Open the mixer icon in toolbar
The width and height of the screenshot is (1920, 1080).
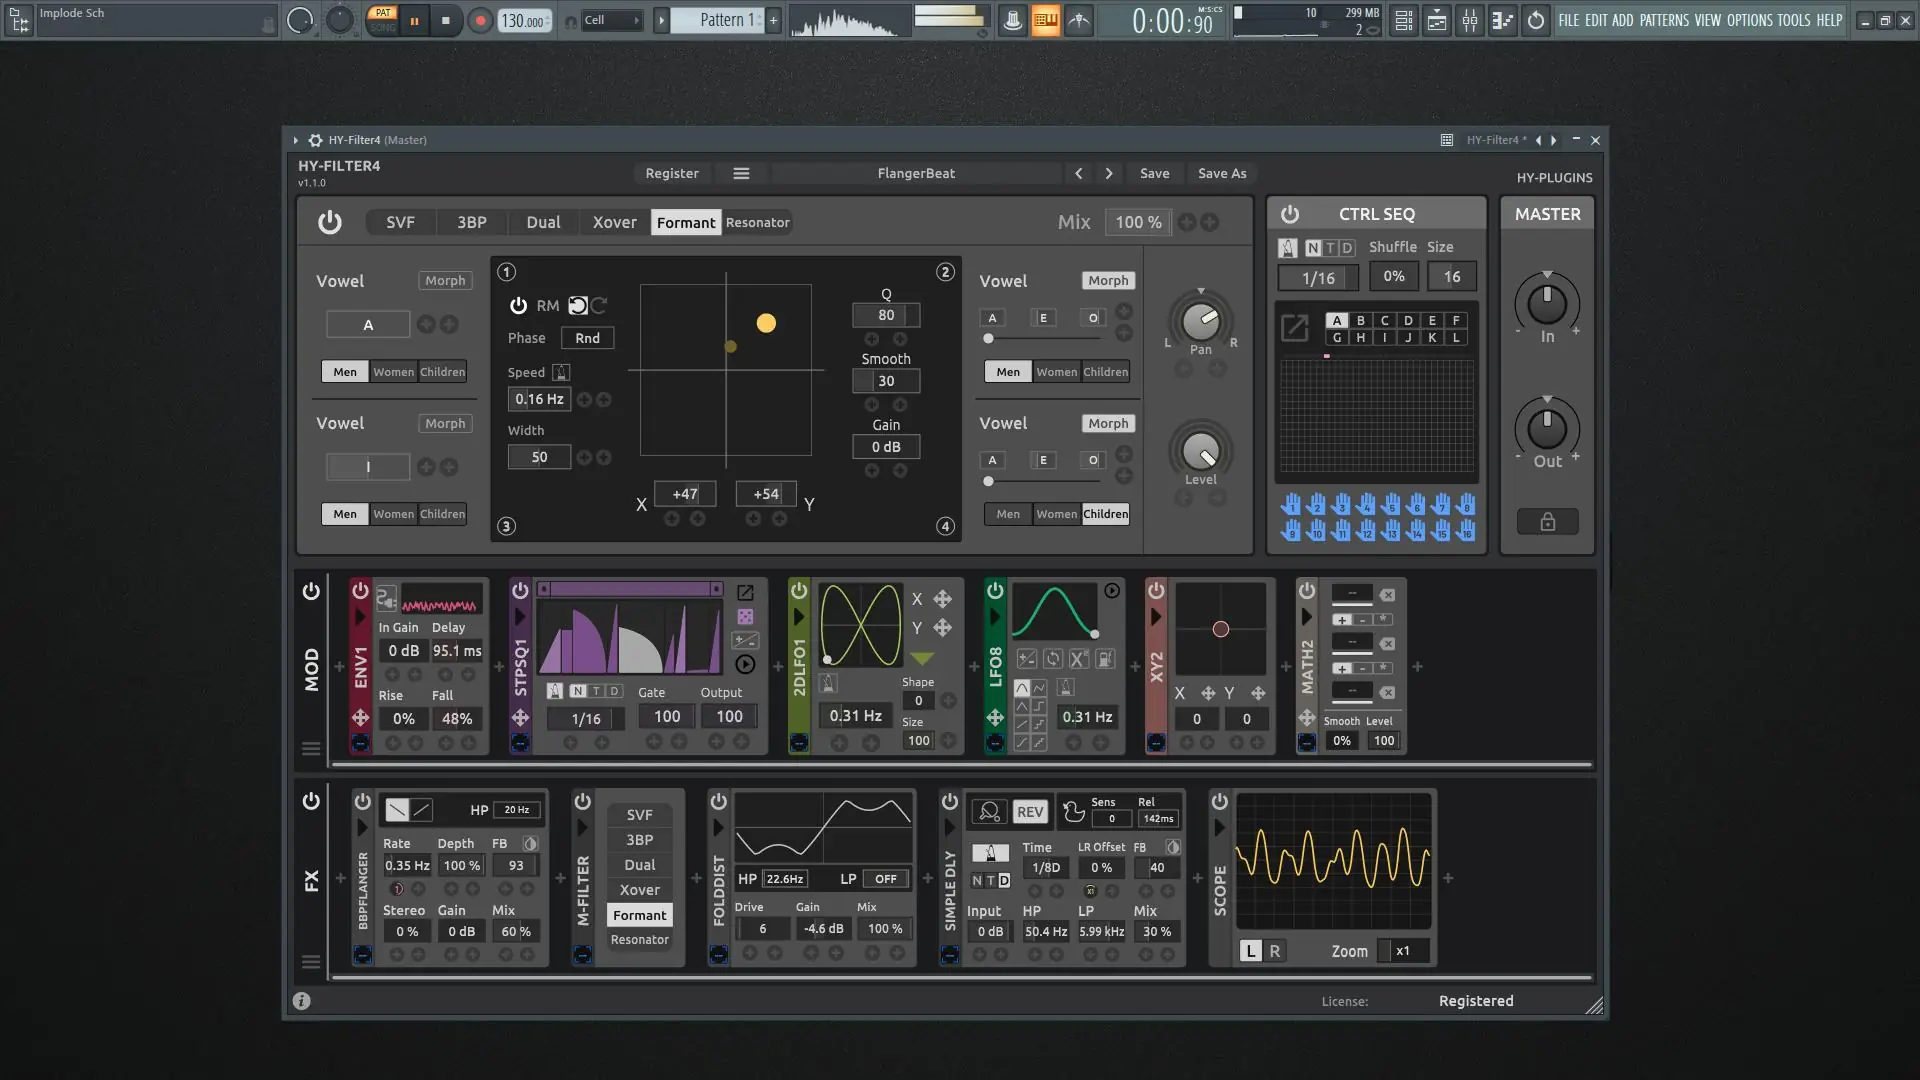click(x=1469, y=20)
